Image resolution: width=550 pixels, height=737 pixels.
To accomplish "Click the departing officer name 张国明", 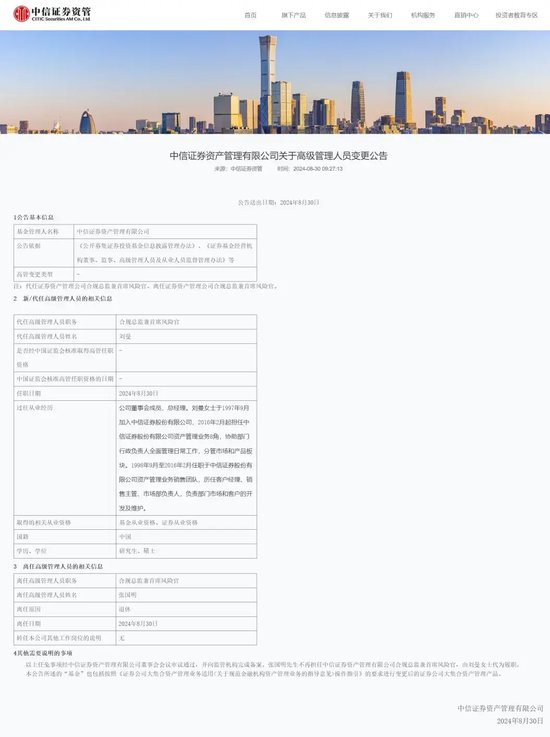I will pyautogui.click(x=187, y=595).
